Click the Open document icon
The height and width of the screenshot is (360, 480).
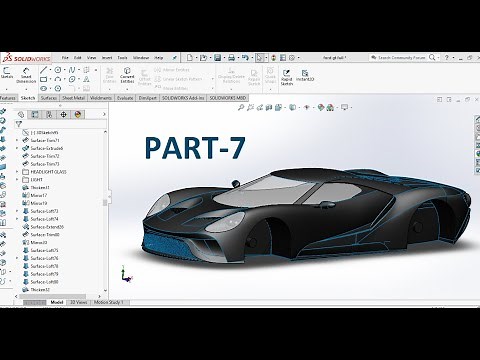click(x=203, y=58)
